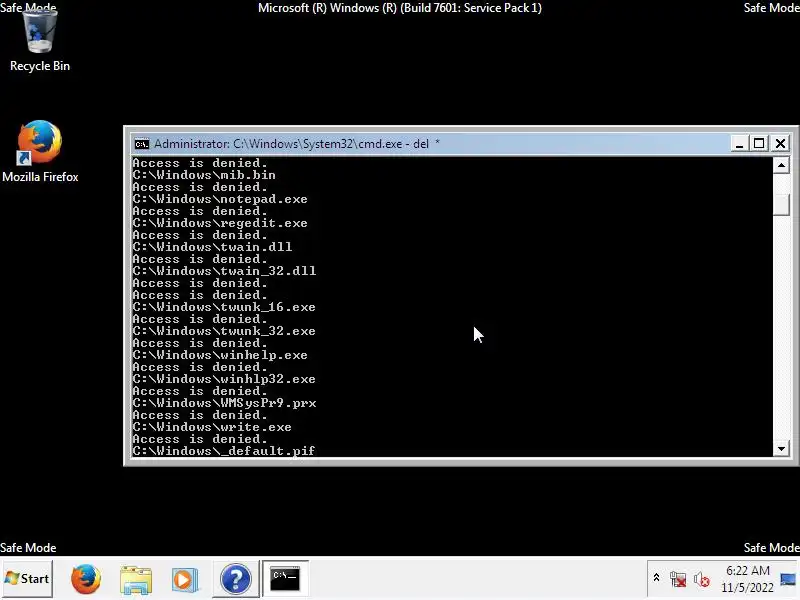
Task: Click the line C:\Windows\notepad.exe
Action: point(220,199)
